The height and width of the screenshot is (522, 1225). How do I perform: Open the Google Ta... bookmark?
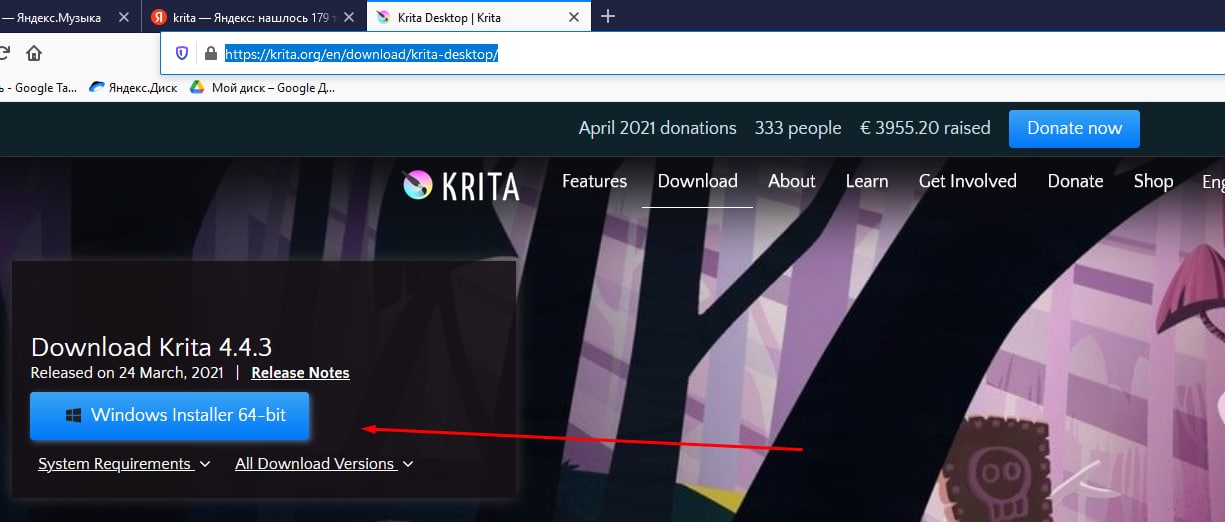click(x=38, y=87)
